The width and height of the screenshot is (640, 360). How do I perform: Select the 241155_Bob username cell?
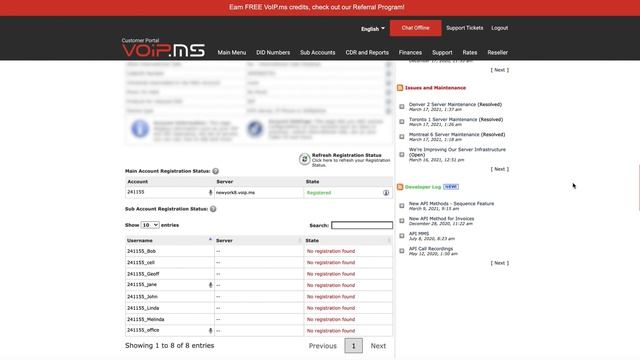[169, 251]
